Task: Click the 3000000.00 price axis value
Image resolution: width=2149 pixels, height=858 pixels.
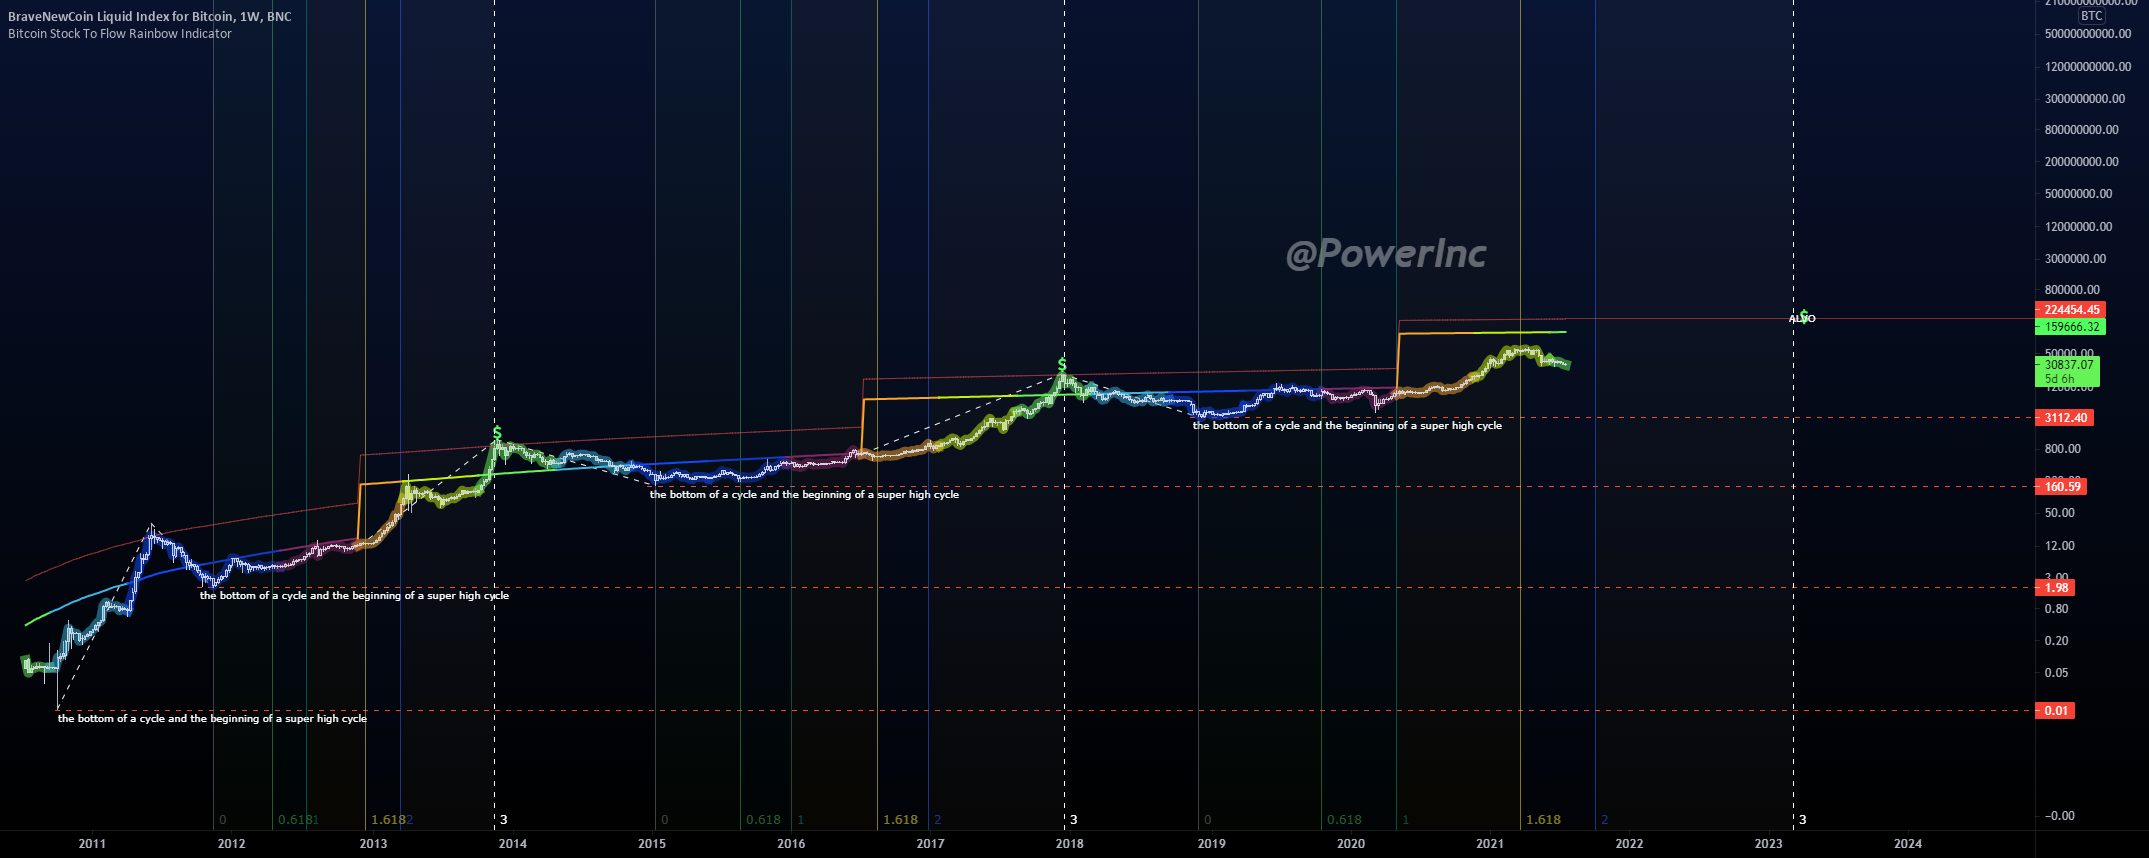Action: click(2076, 259)
